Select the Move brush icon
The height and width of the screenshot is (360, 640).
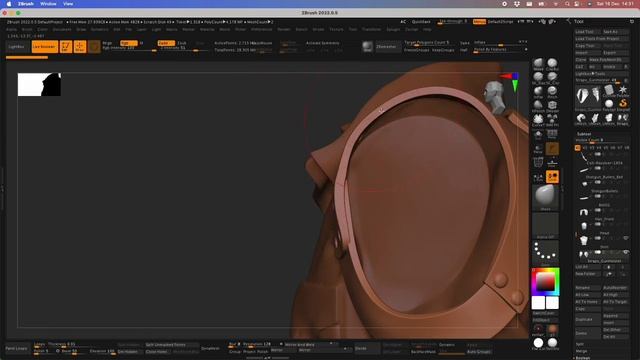point(538,64)
